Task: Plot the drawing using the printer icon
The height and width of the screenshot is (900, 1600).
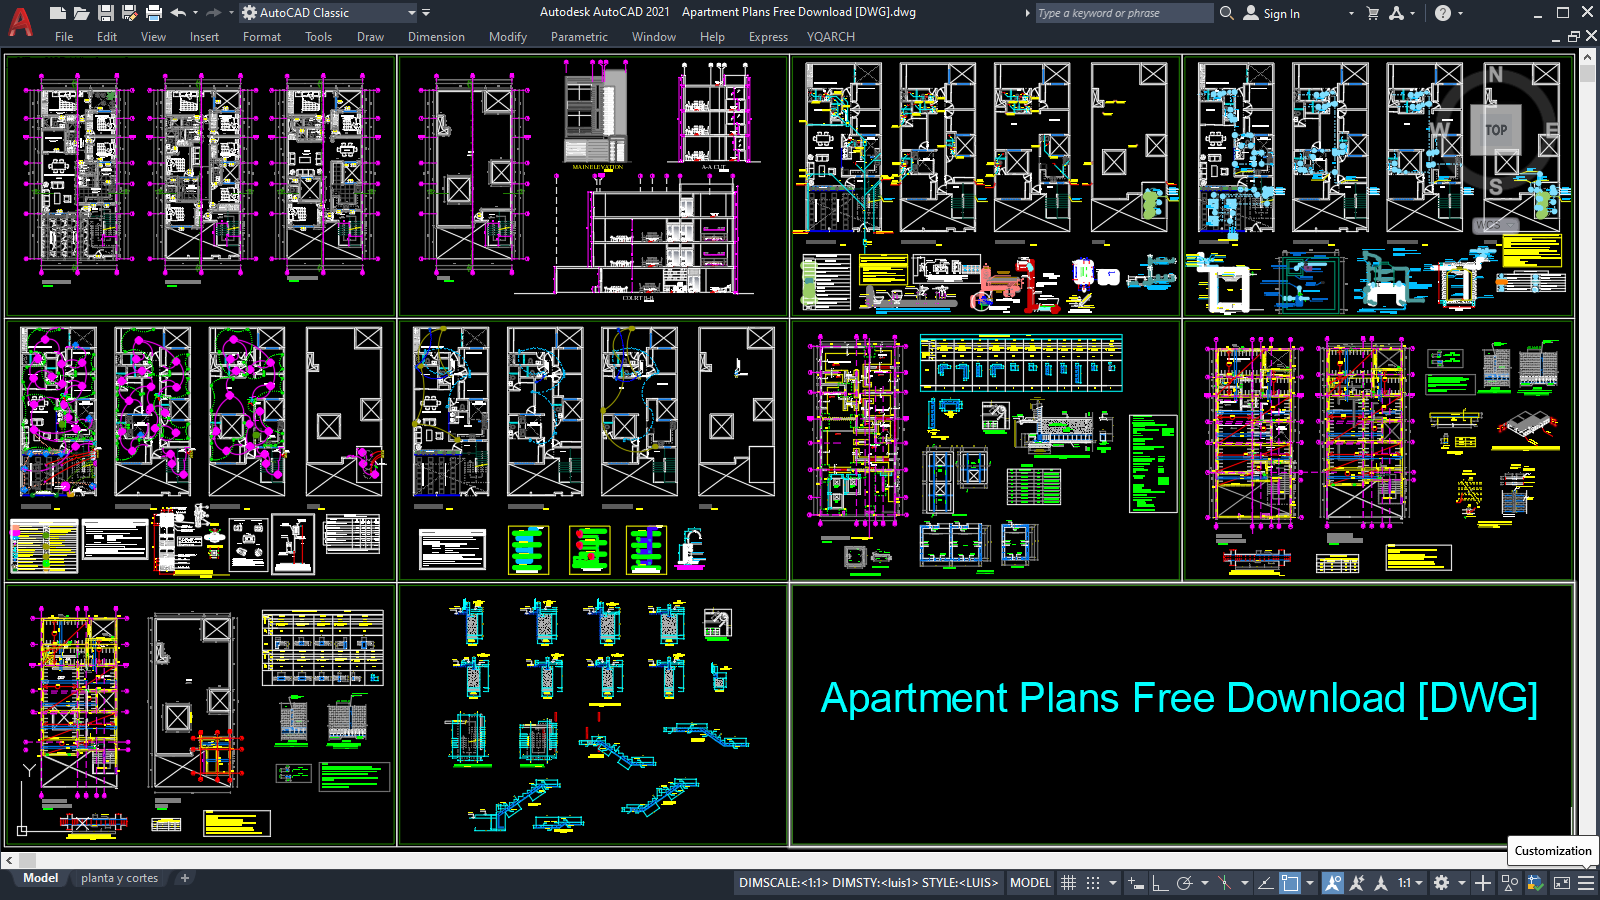Action: point(153,13)
